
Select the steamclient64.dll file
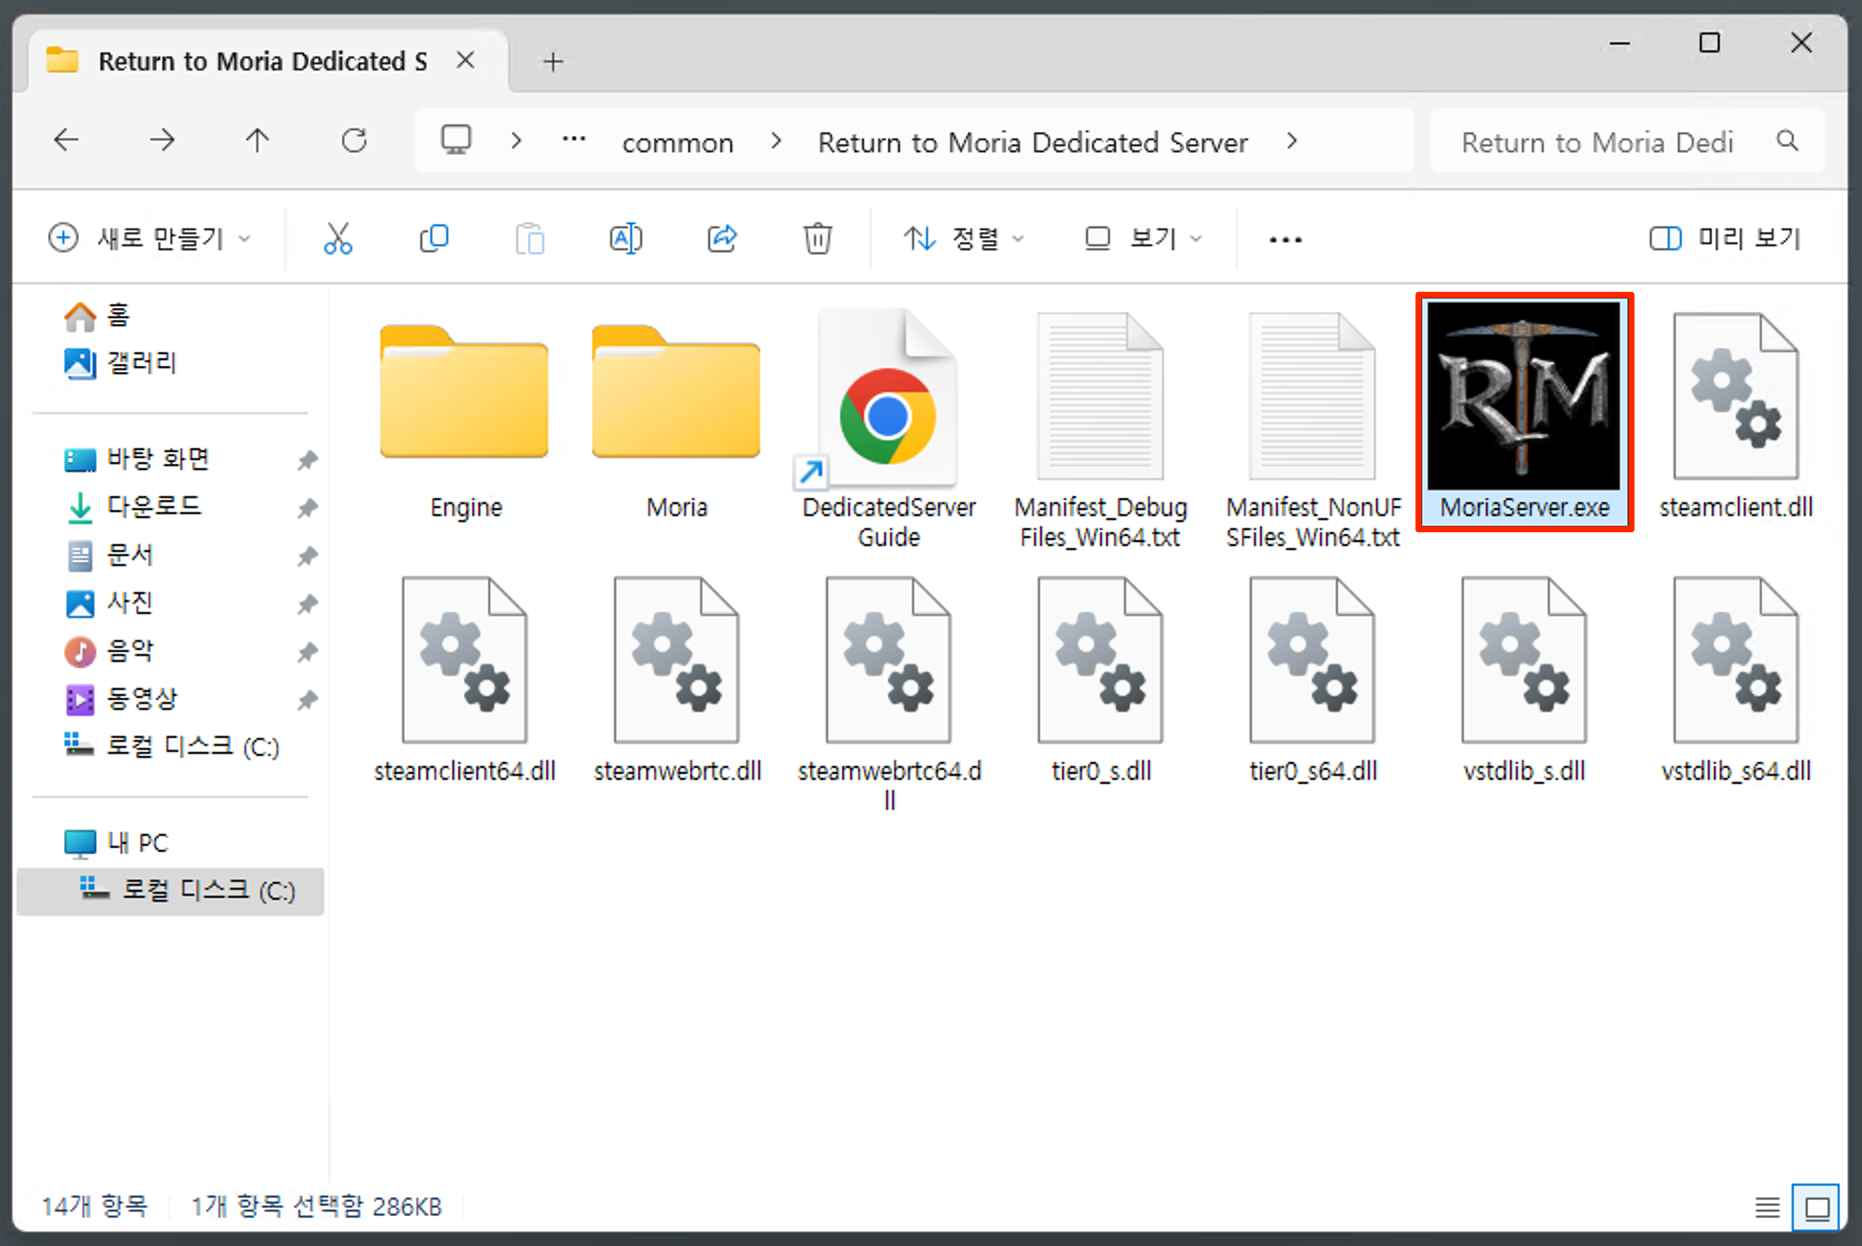pos(465,680)
